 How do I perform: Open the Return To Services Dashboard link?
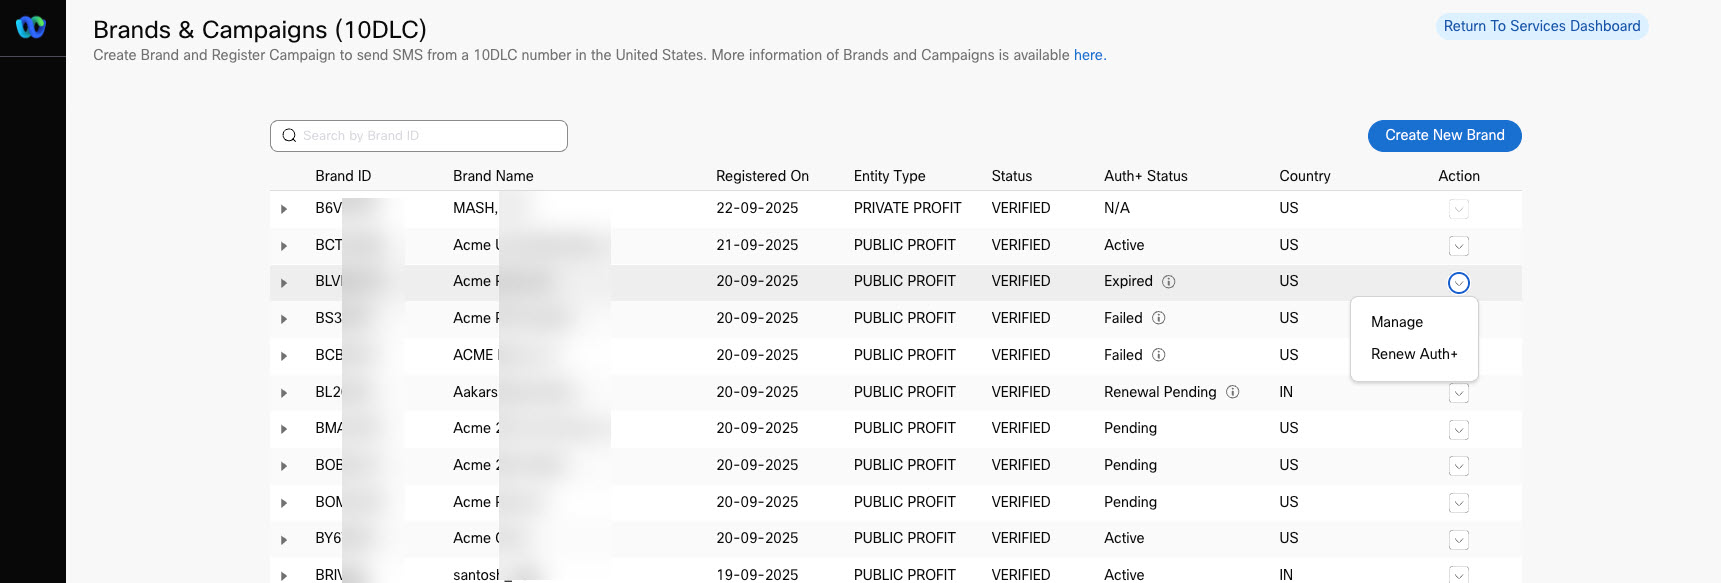click(1541, 26)
